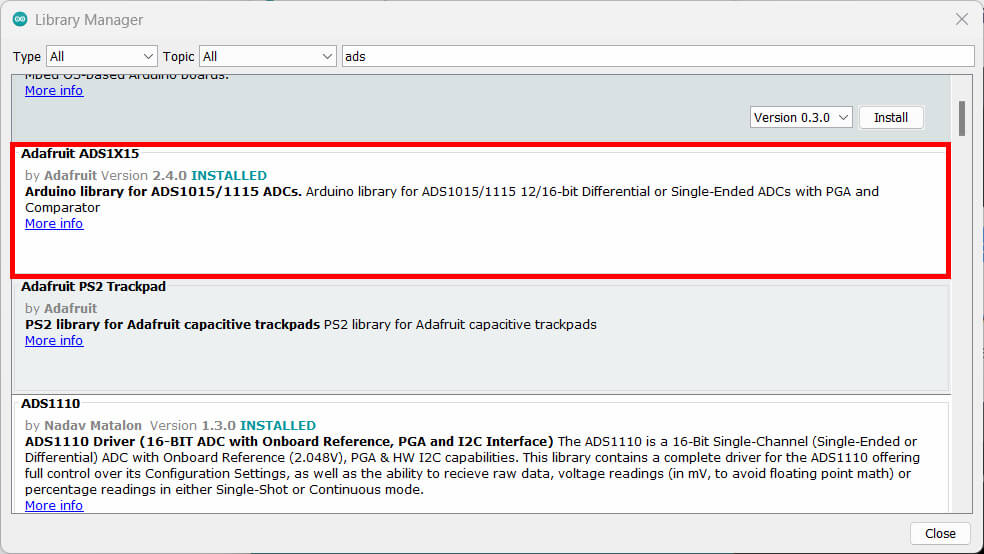The height and width of the screenshot is (554, 984).
Task: Open the Version 0.3.0 dropdown
Action: coord(801,117)
